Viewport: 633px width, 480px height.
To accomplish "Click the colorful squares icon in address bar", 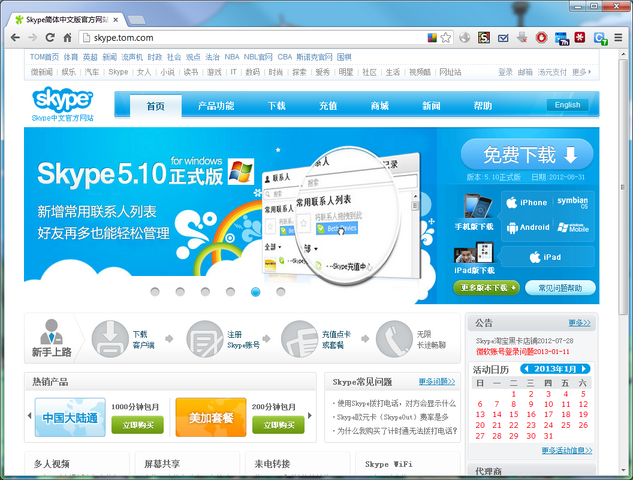I will click(x=432, y=38).
